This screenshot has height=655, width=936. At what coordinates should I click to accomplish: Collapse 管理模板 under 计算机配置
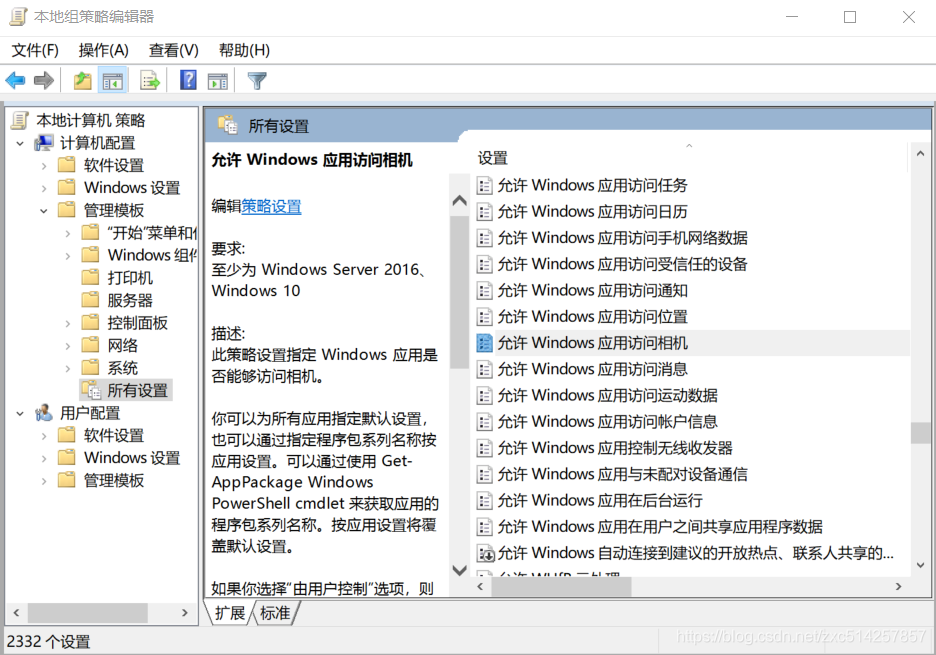(x=44, y=211)
